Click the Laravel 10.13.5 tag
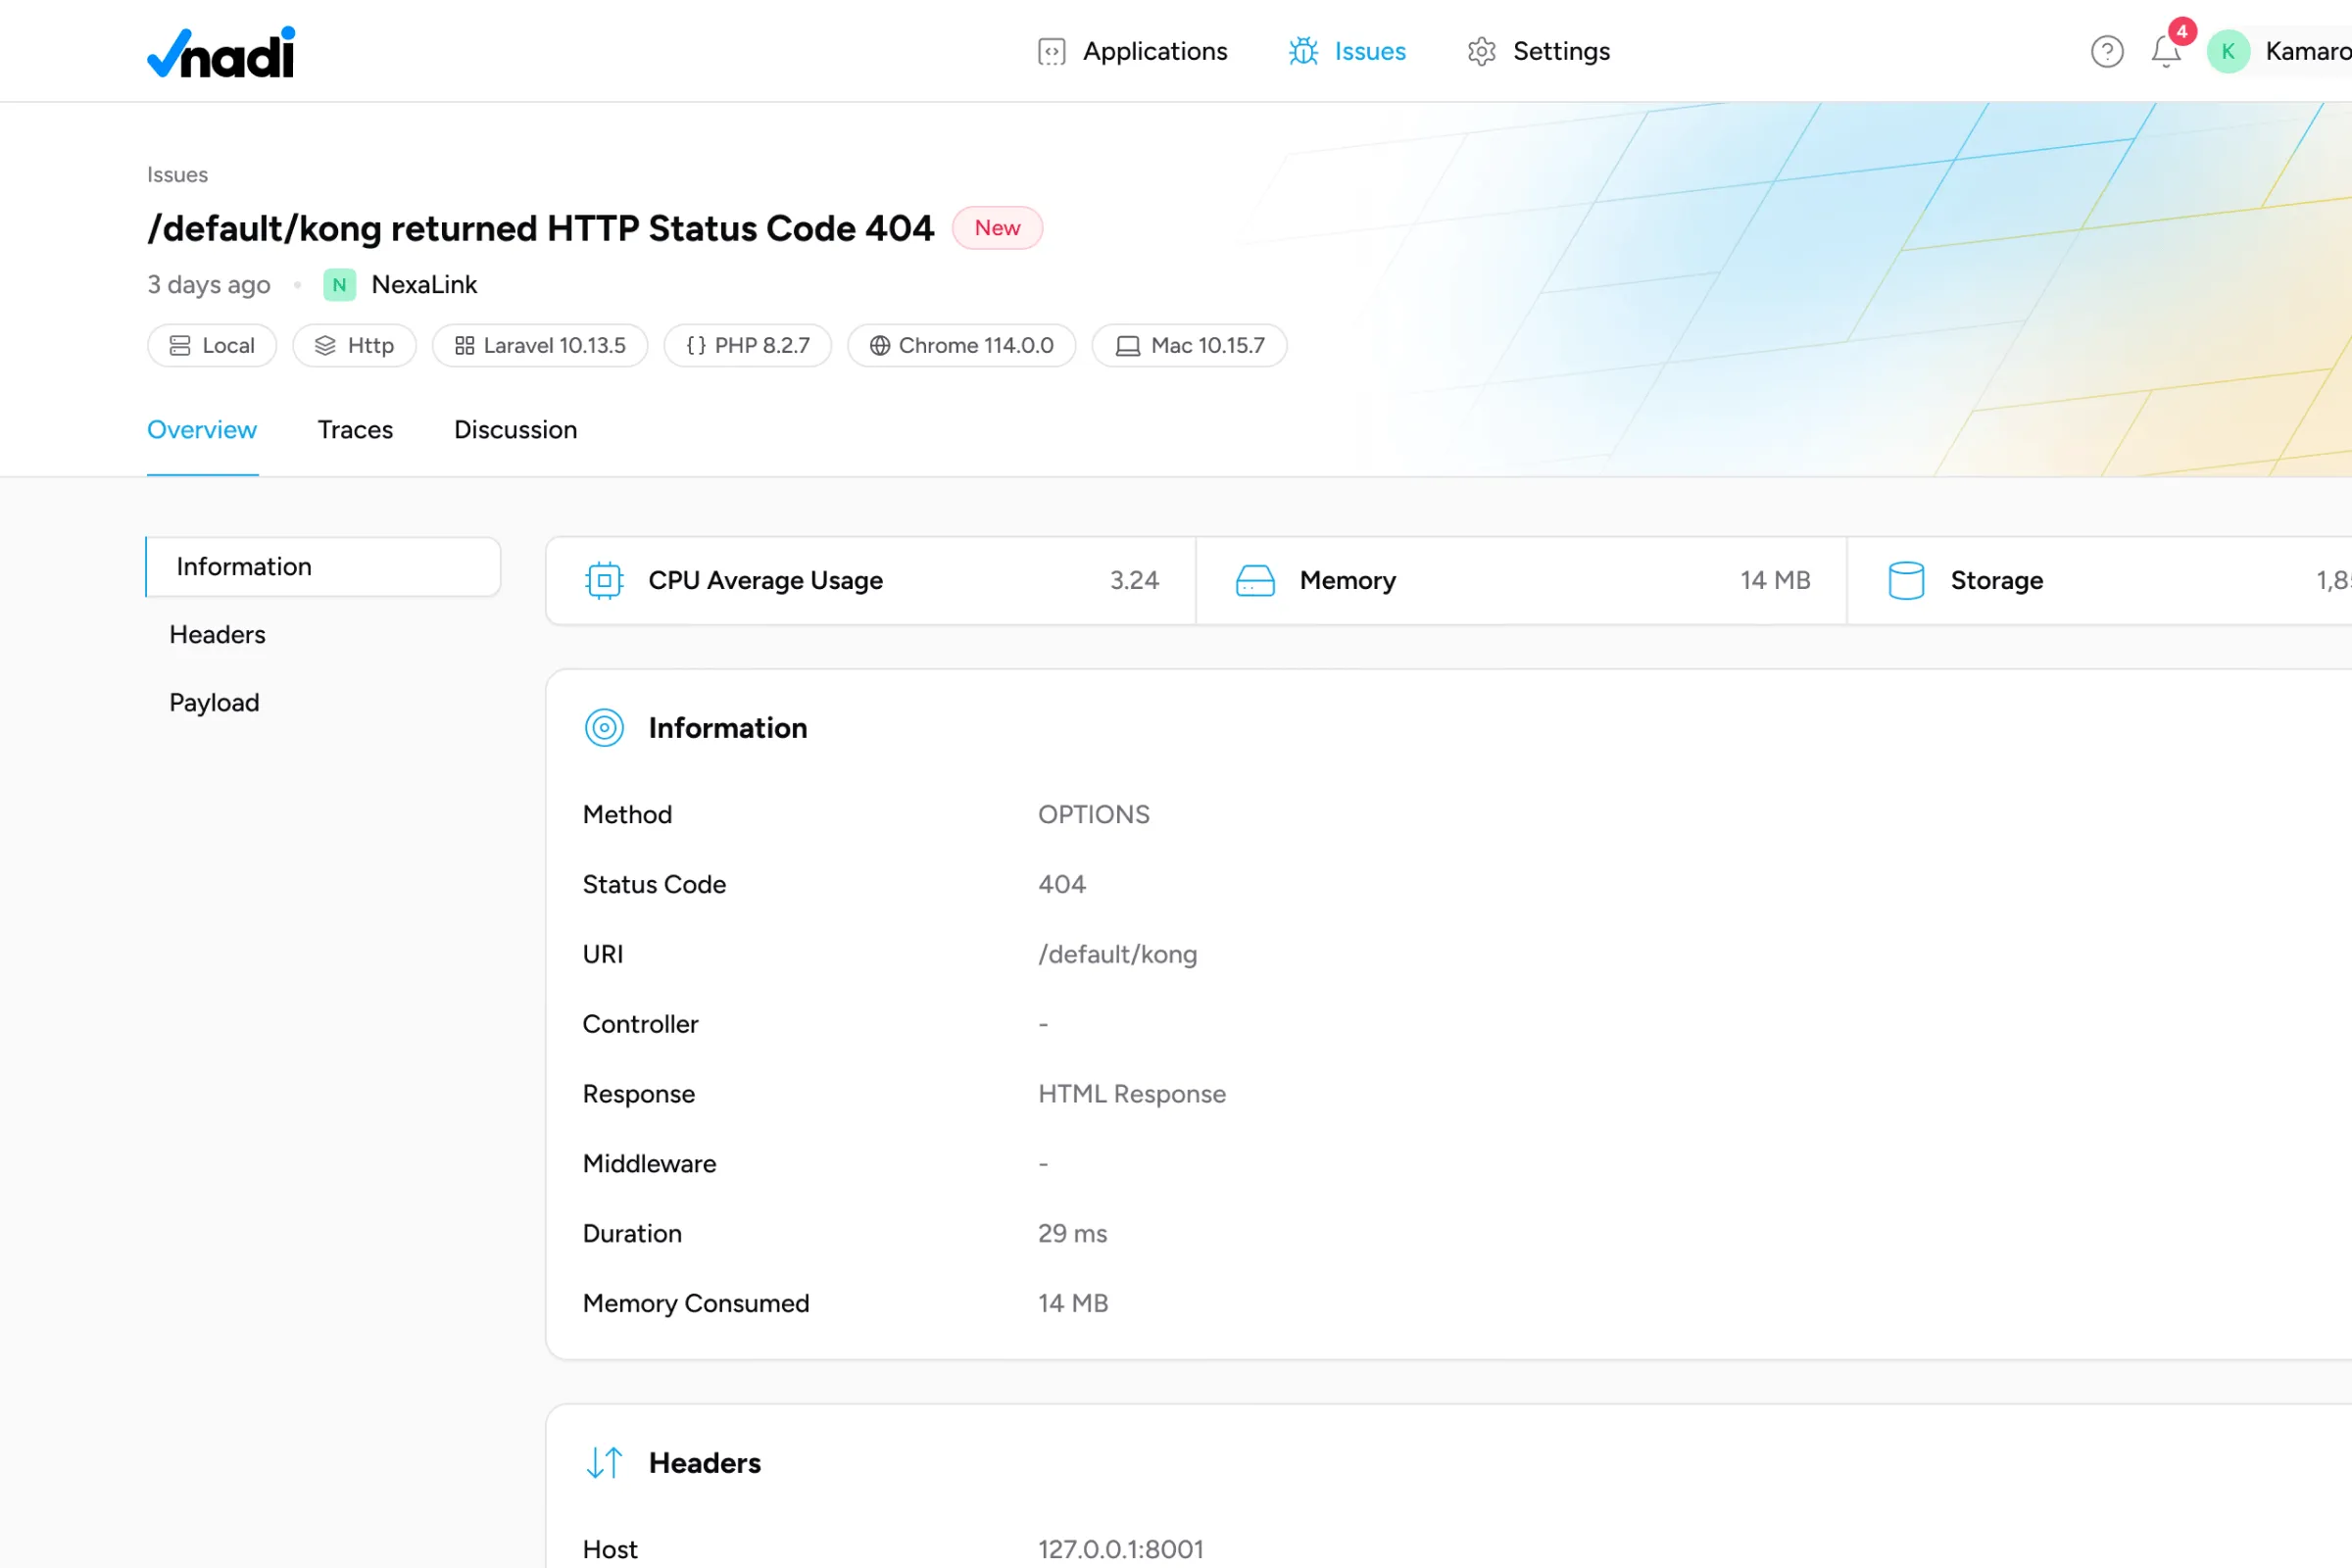 pyautogui.click(x=540, y=346)
